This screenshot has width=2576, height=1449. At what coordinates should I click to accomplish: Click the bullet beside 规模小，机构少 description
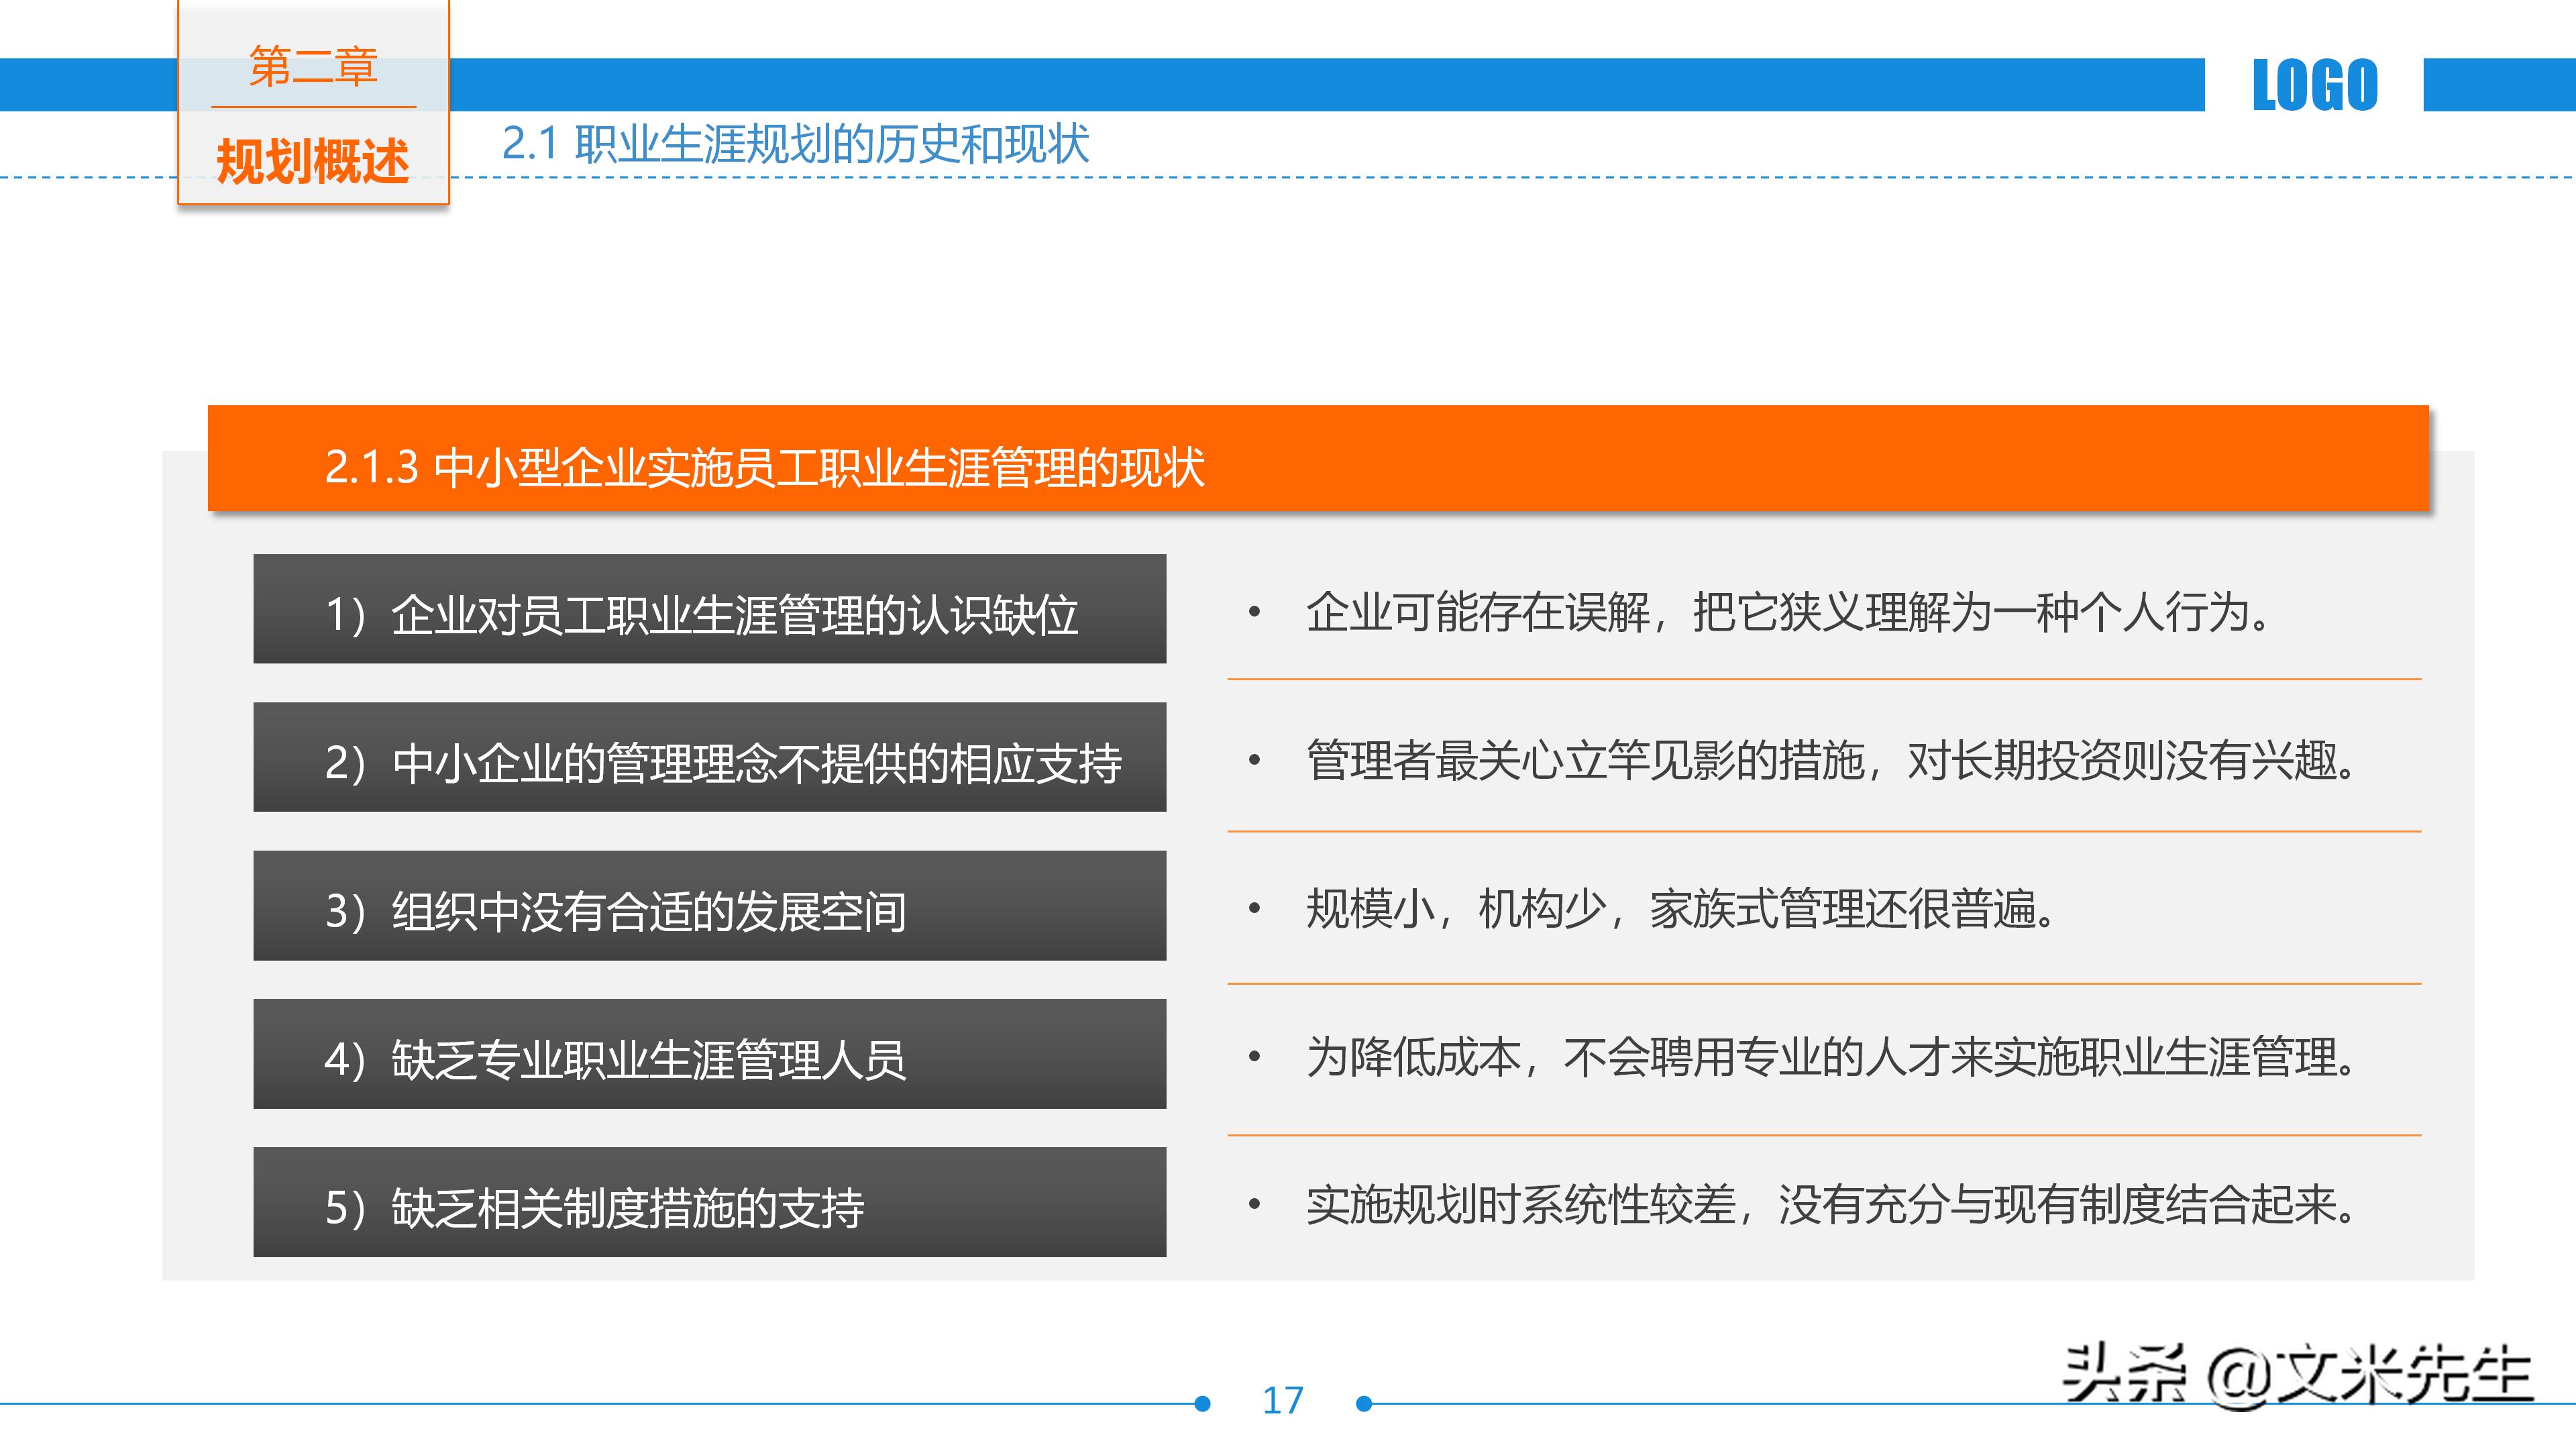[1256, 907]
